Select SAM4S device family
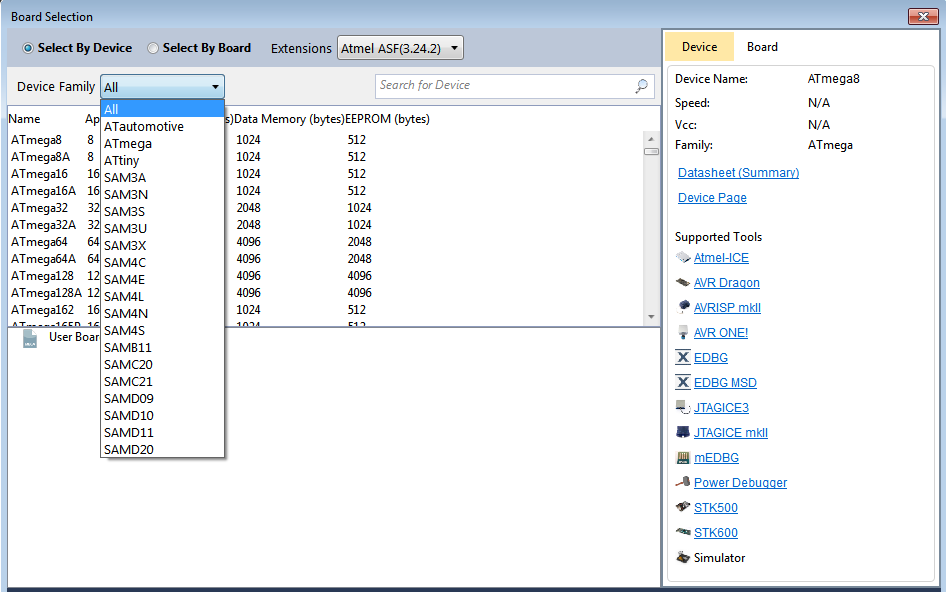The height and width of the screenshot is (592, 946). [x=162, y=330]
